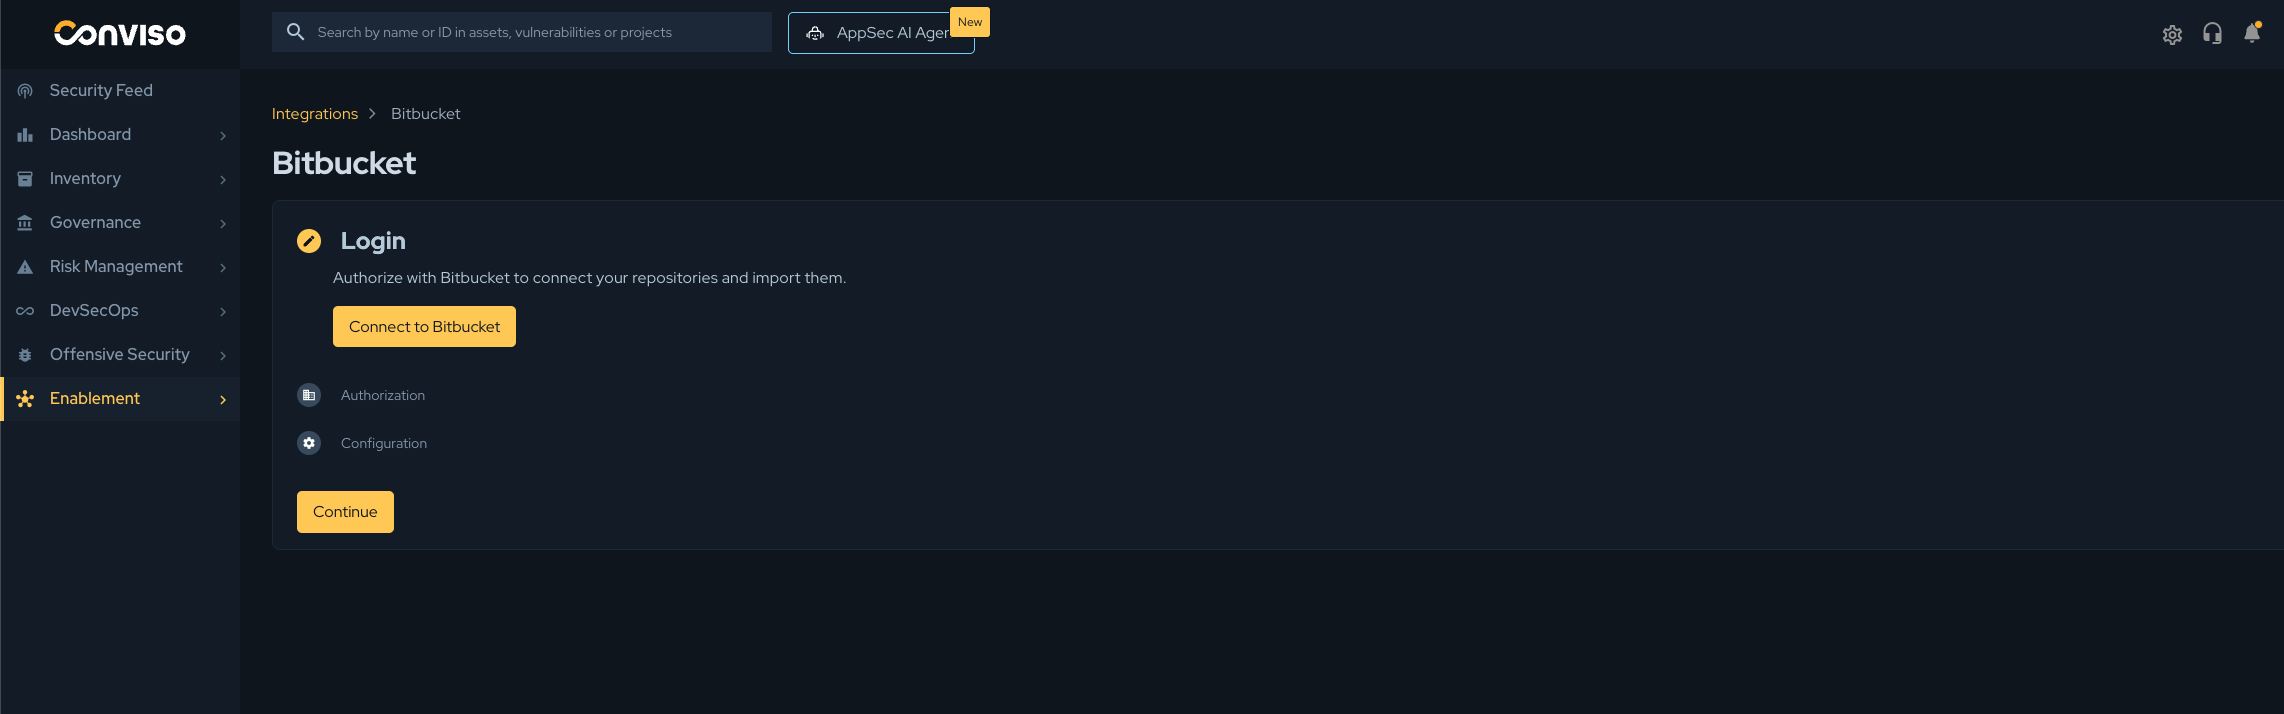Click the Security Feed sidebar icon
2284x714 pixels.
[x=25, y=90]
